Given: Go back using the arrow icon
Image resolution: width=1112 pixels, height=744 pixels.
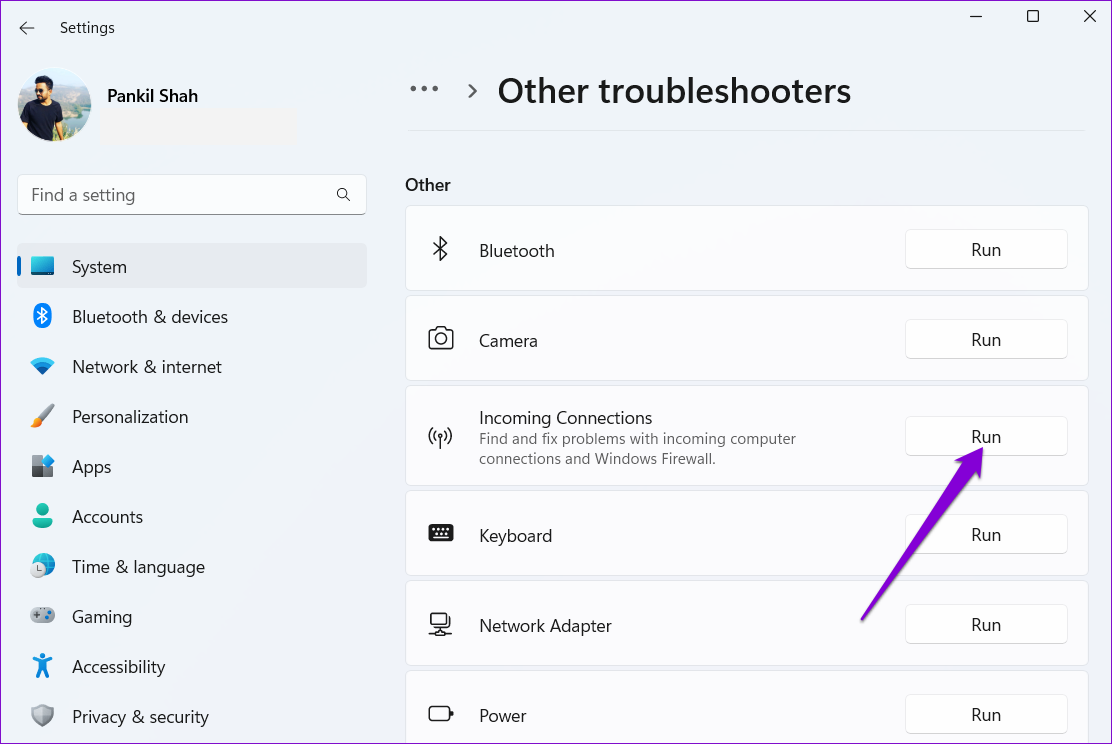Looking at the screenshot, I should click(x=27, y=28).
